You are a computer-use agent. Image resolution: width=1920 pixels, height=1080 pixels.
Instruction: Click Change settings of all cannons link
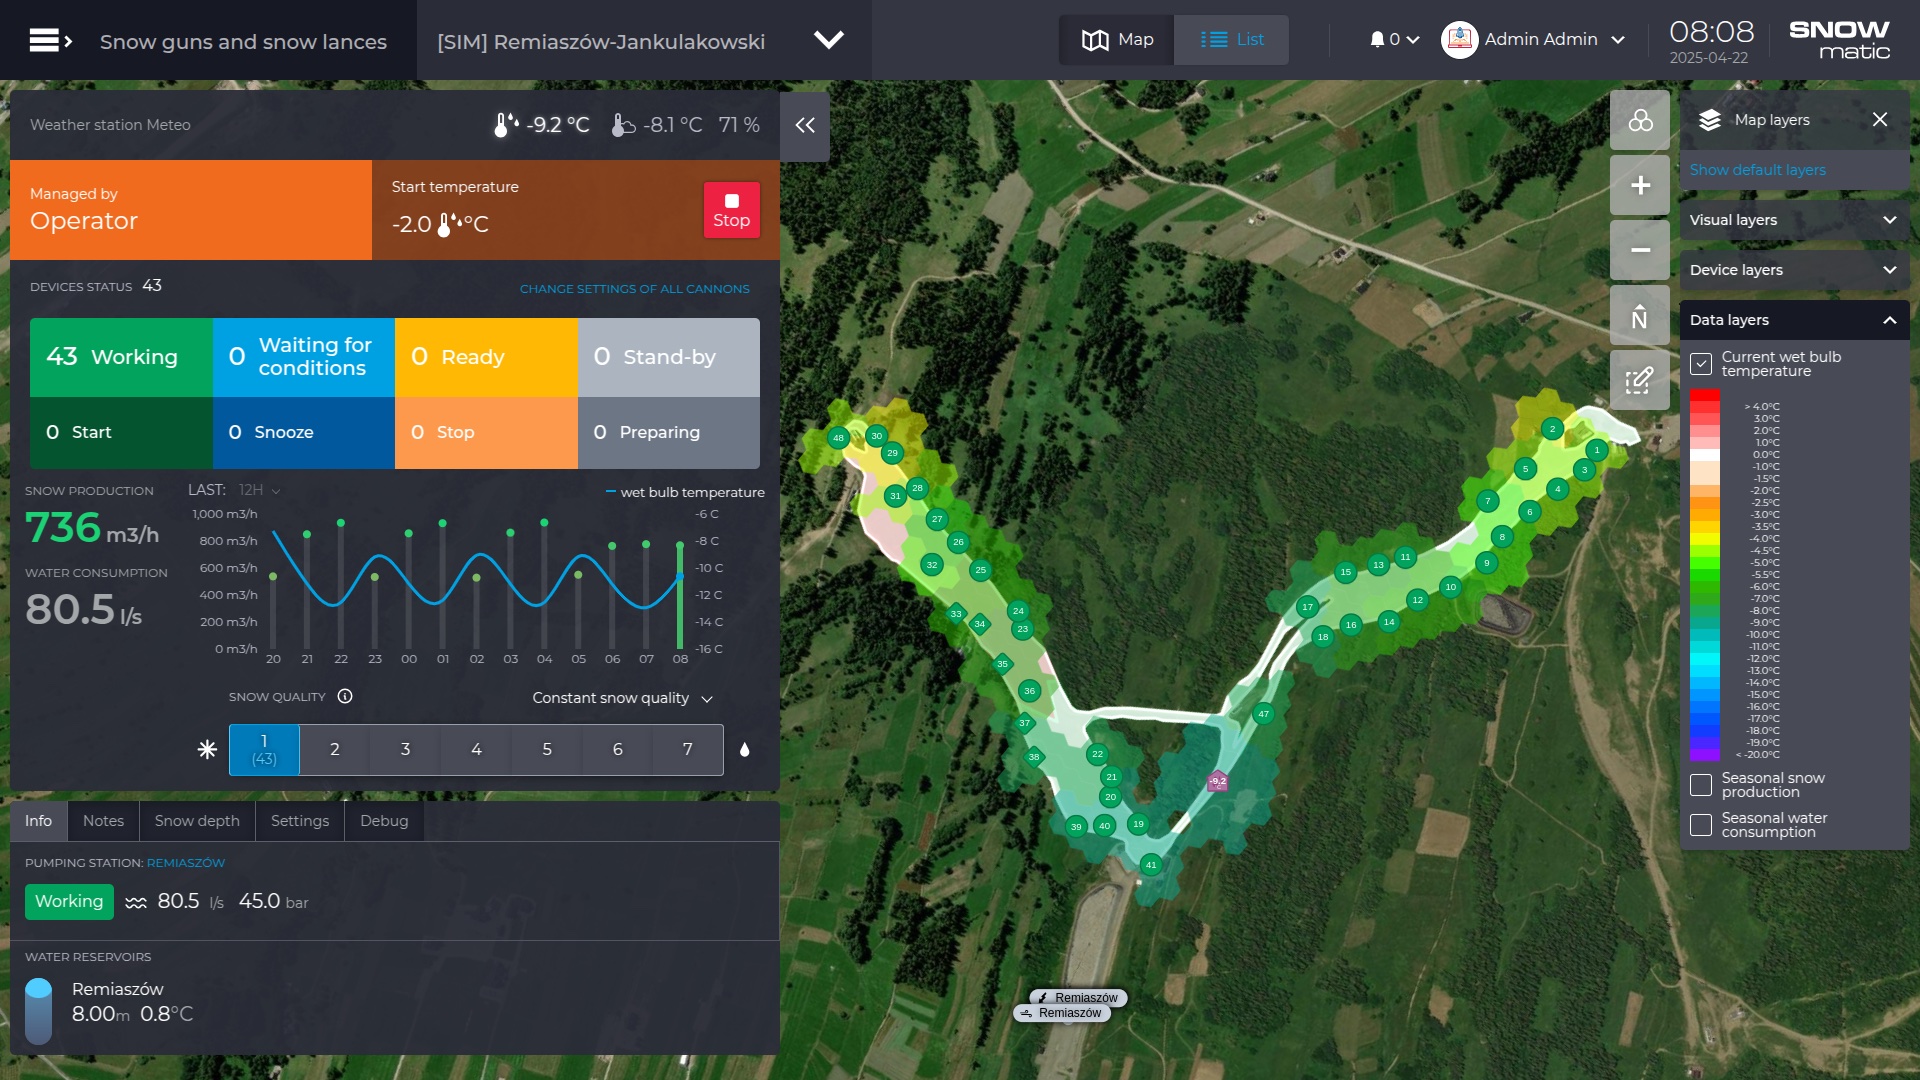[x=634, y=289]
